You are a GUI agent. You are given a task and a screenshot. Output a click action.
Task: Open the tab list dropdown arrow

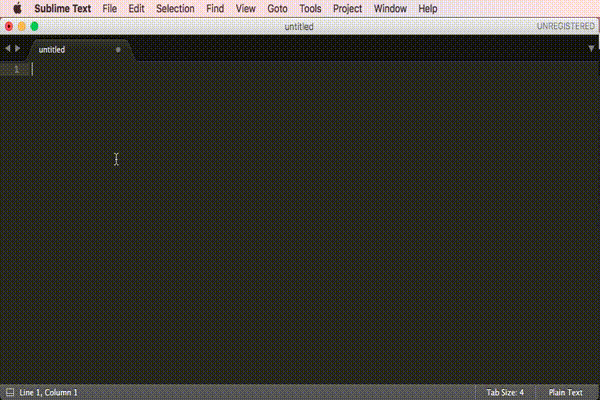tap(591, 49)
